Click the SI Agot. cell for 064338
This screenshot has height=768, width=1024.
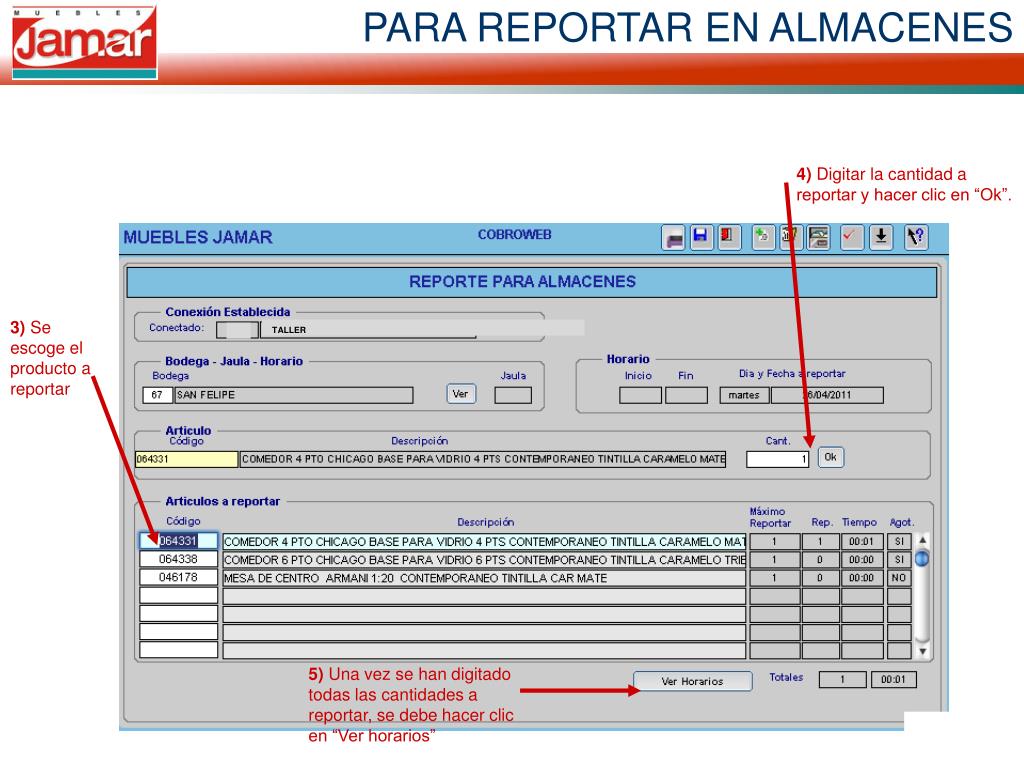click(899, 560)
